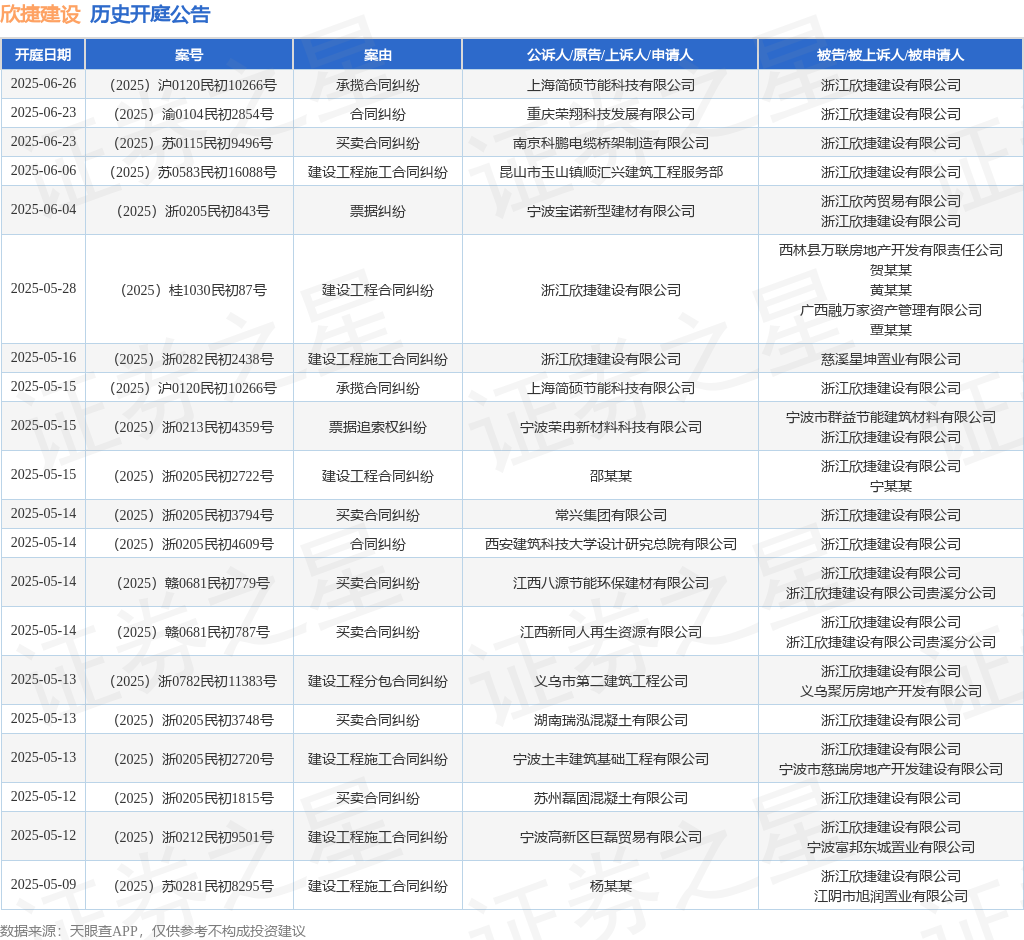Select case number 浙0205民初843号

click(x=193, y=211)
